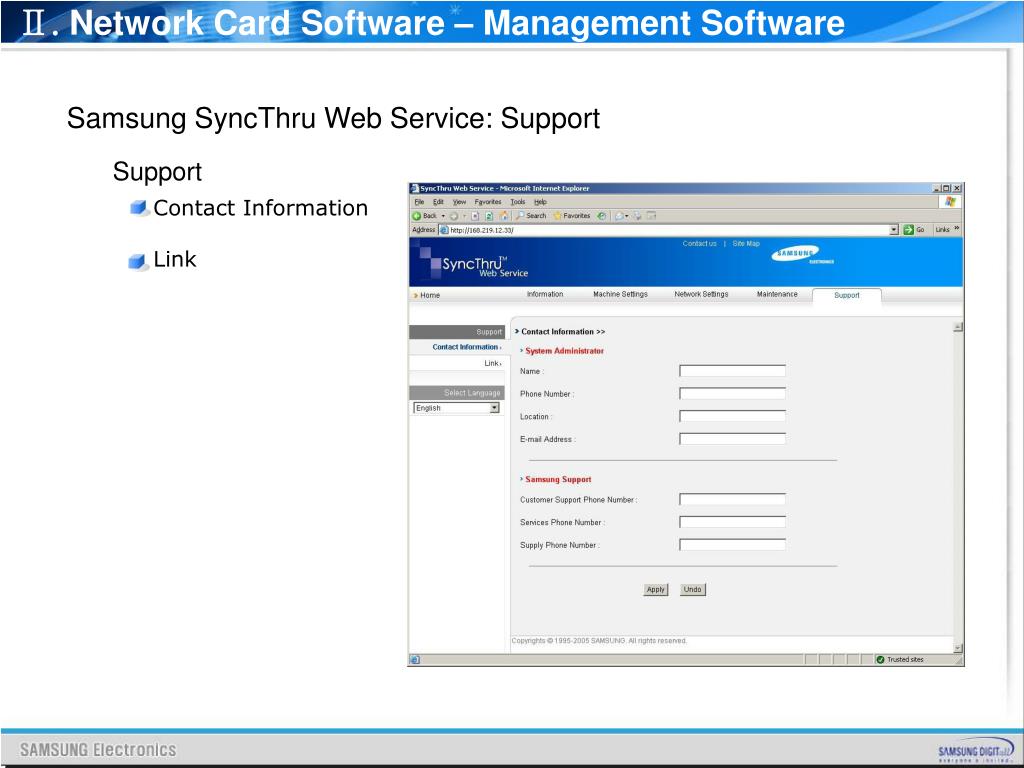The height and width of the screenshot is (768, 1024).
Task: Click the Services Phone Number field
Action: (732, 522)
